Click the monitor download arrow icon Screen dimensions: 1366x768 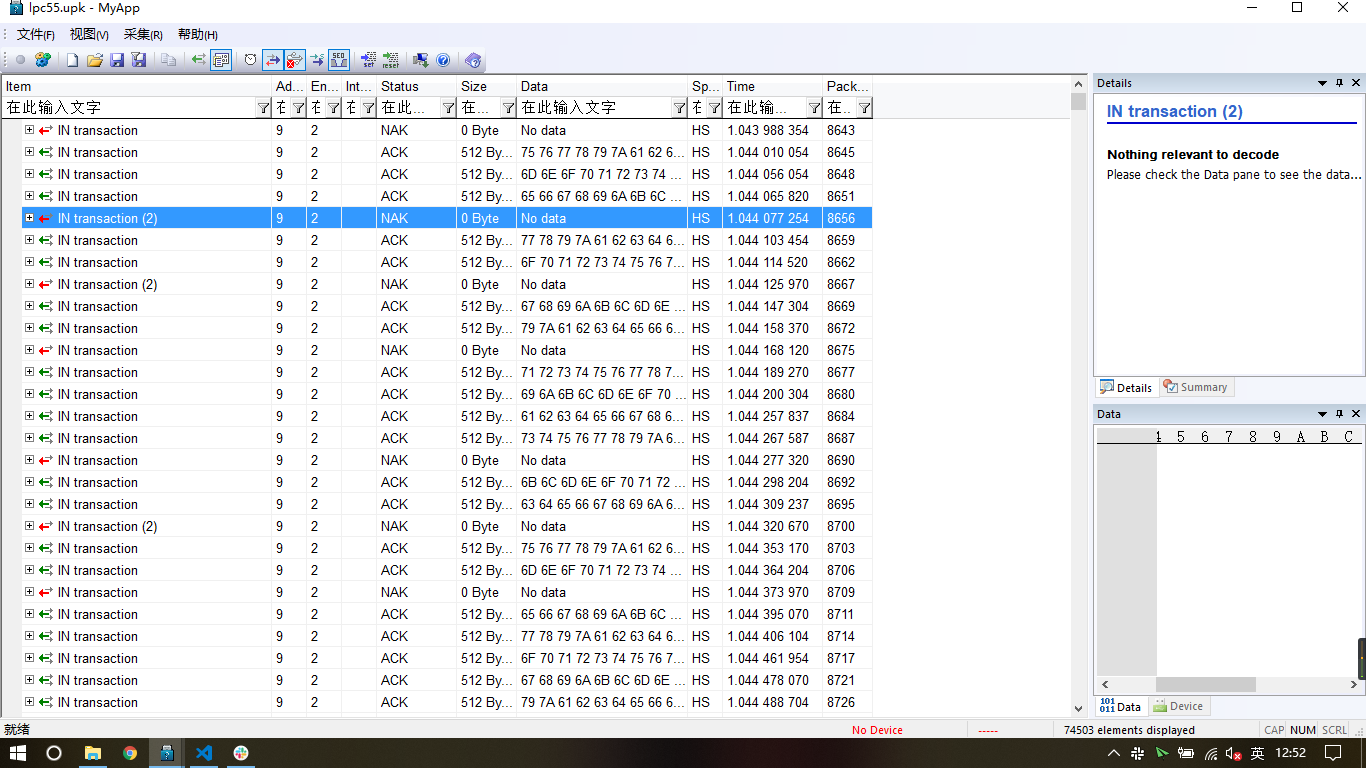(421, 60)
